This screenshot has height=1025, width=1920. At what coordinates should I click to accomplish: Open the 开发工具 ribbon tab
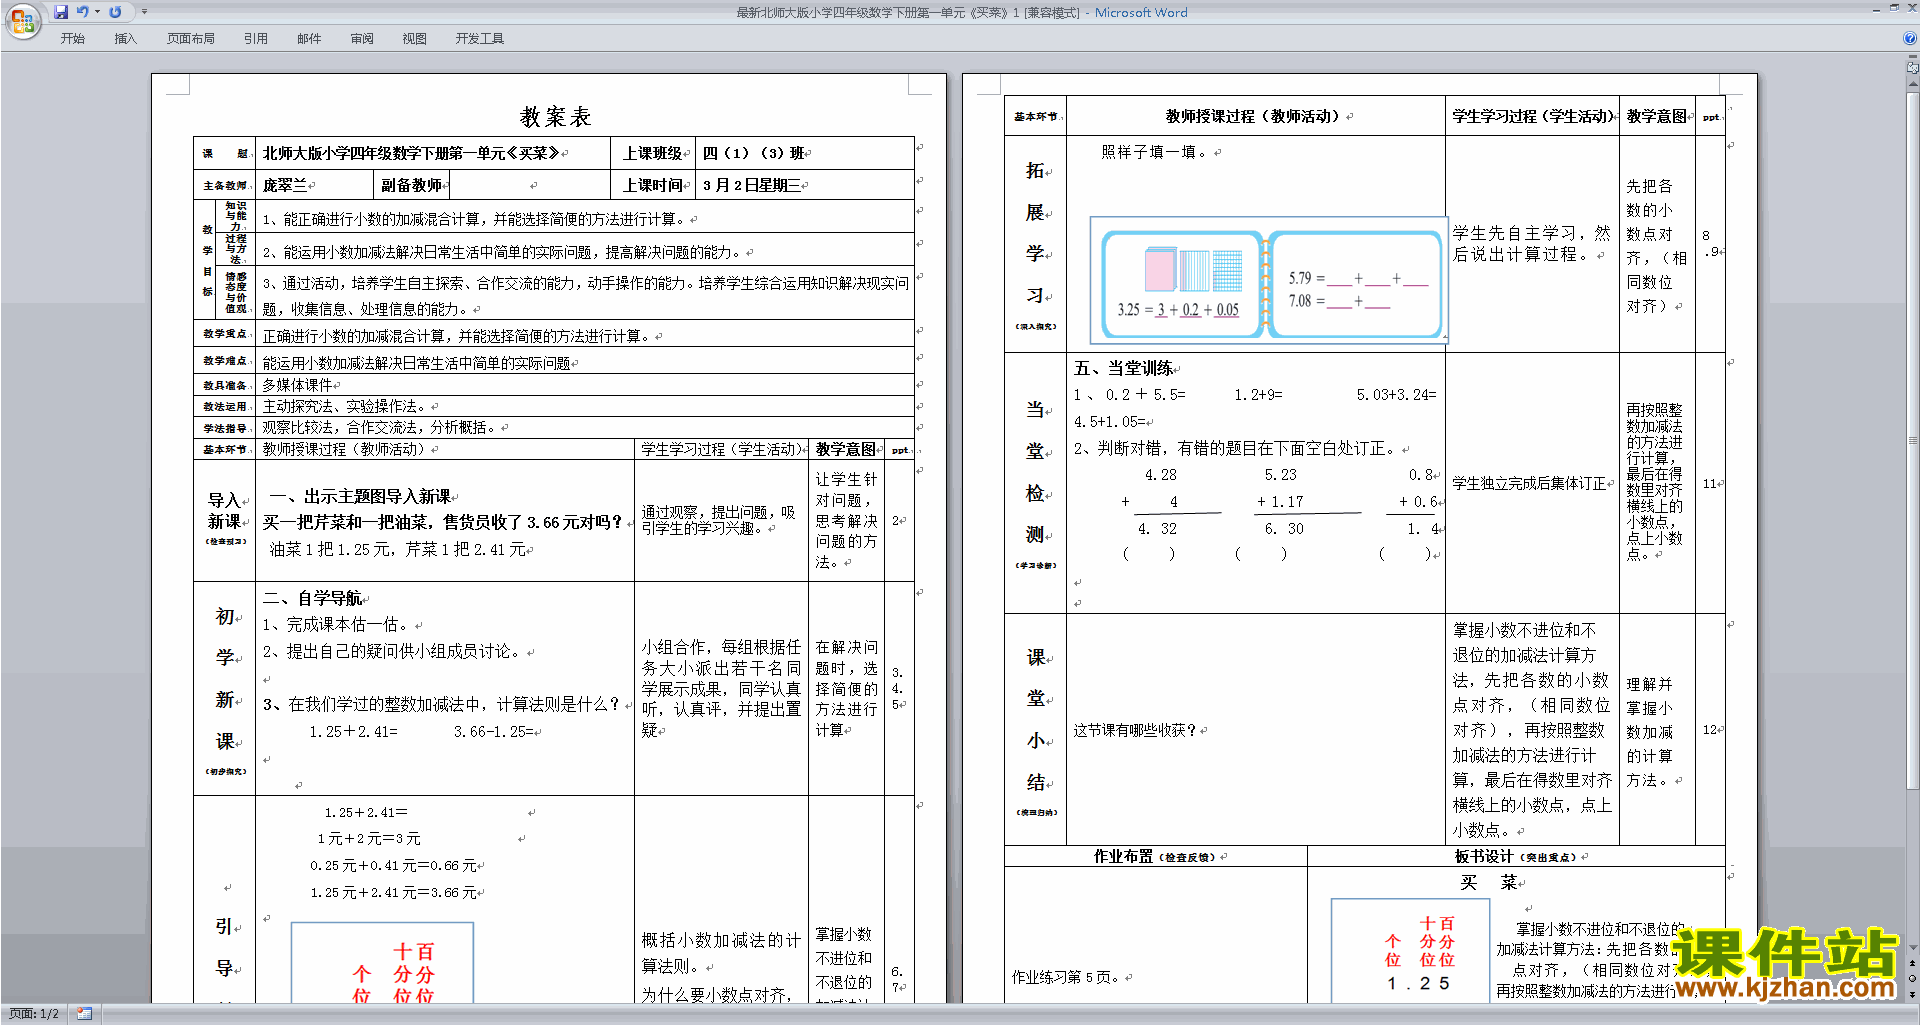(480, 39)
